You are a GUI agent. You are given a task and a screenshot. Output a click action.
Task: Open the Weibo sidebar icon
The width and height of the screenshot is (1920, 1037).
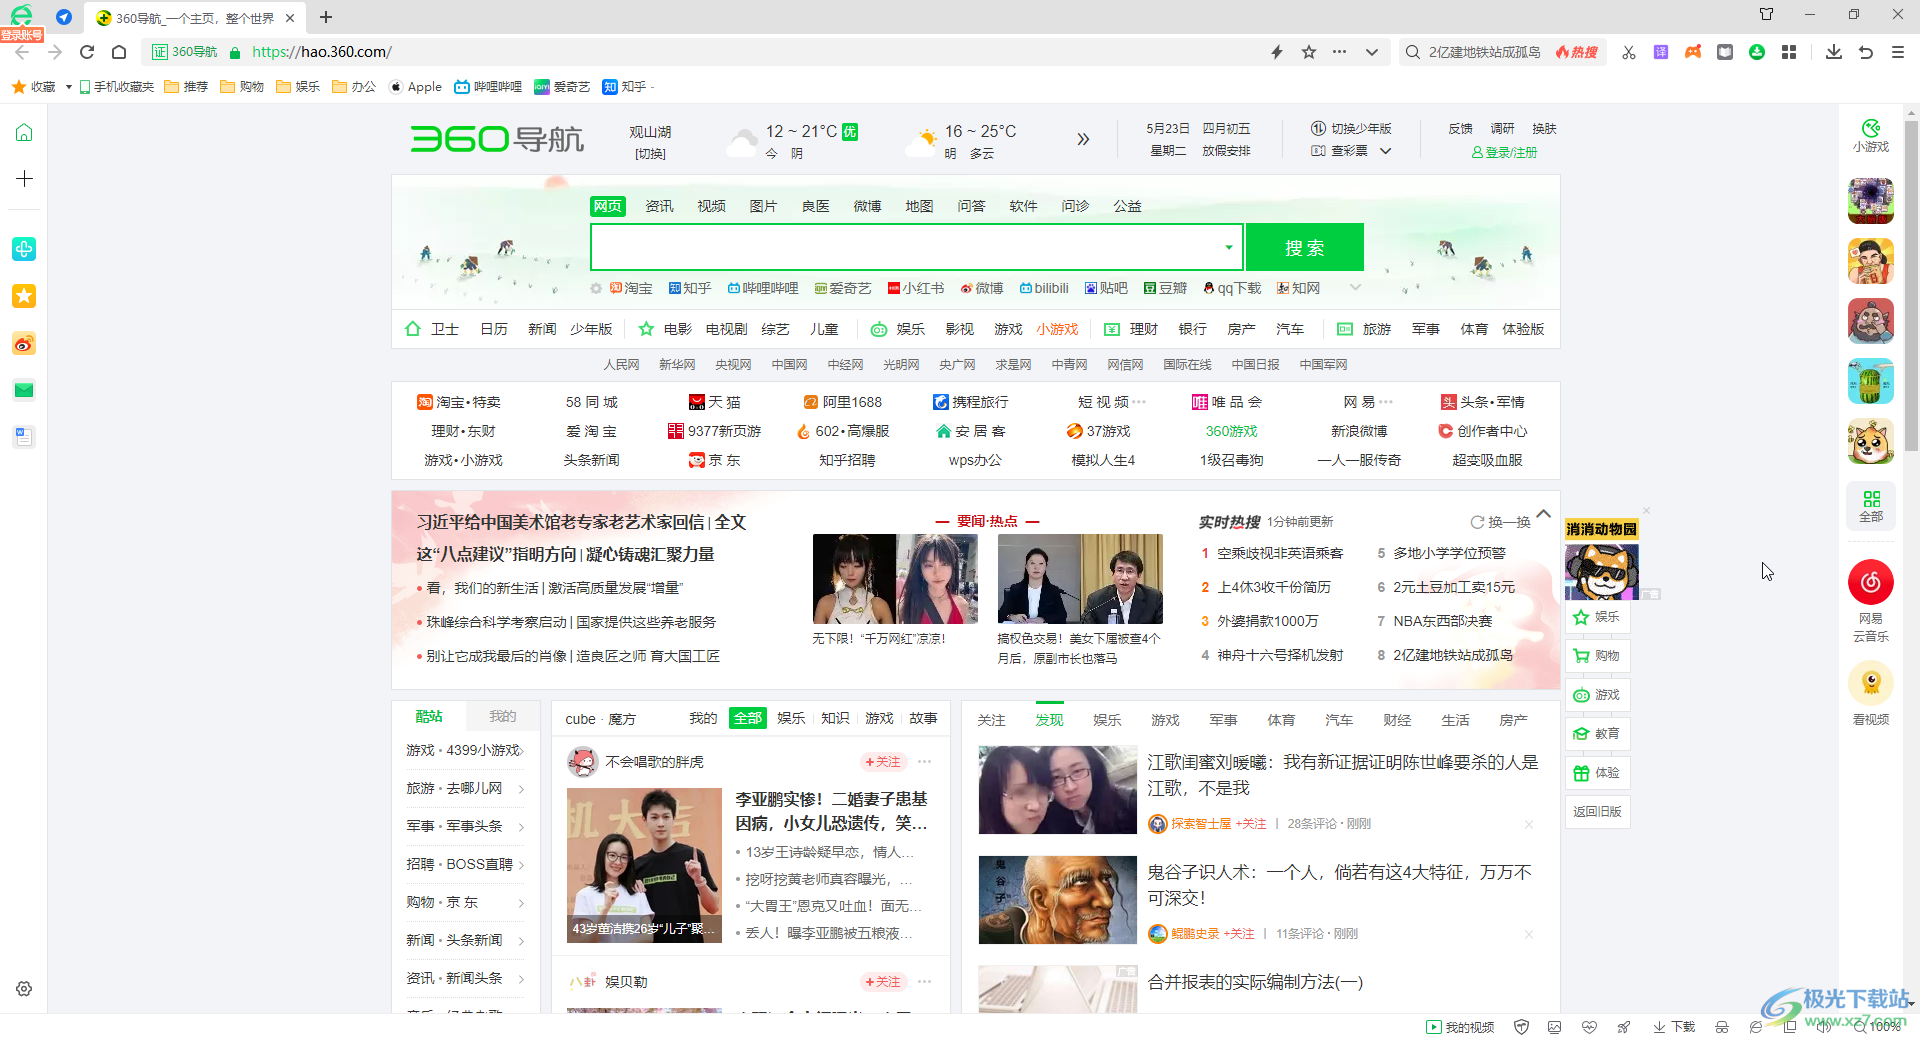(x=24, y=344)
